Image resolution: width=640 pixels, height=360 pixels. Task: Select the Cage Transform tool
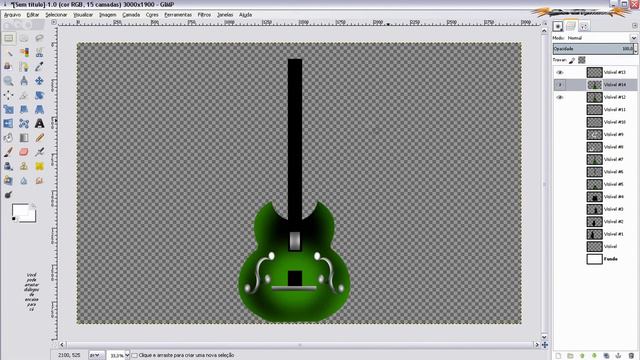24,123
